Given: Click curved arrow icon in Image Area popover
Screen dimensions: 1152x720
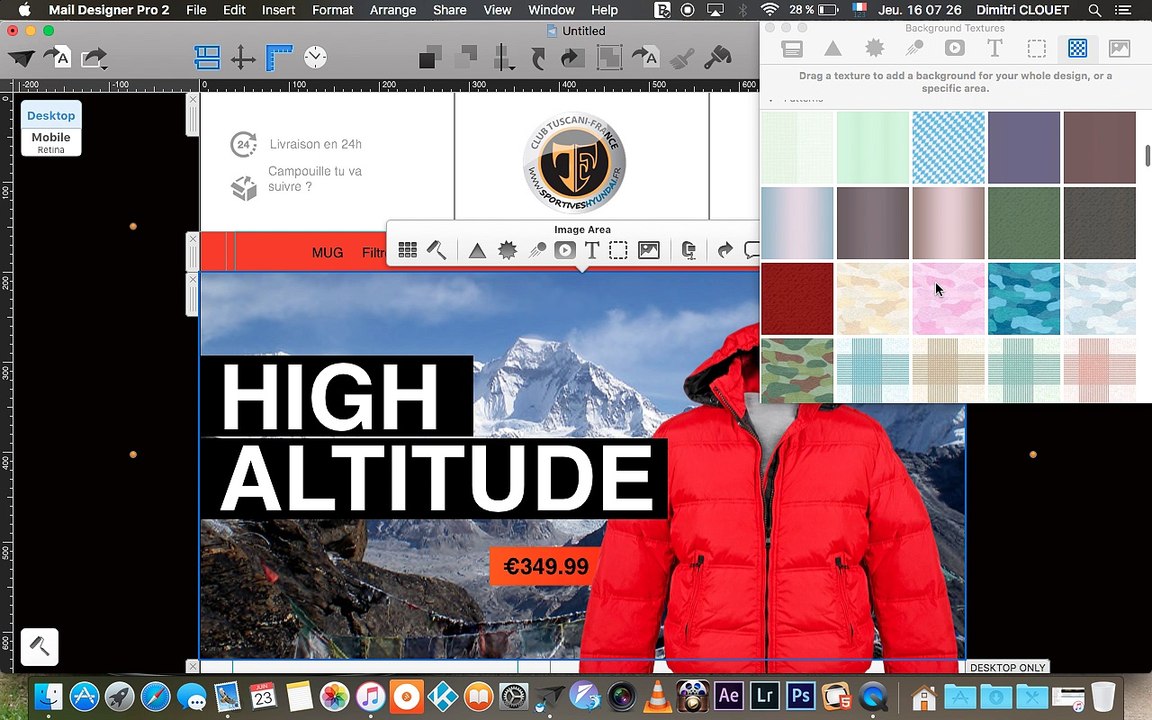Looking at the screenshot, I should tap(725, 251).
